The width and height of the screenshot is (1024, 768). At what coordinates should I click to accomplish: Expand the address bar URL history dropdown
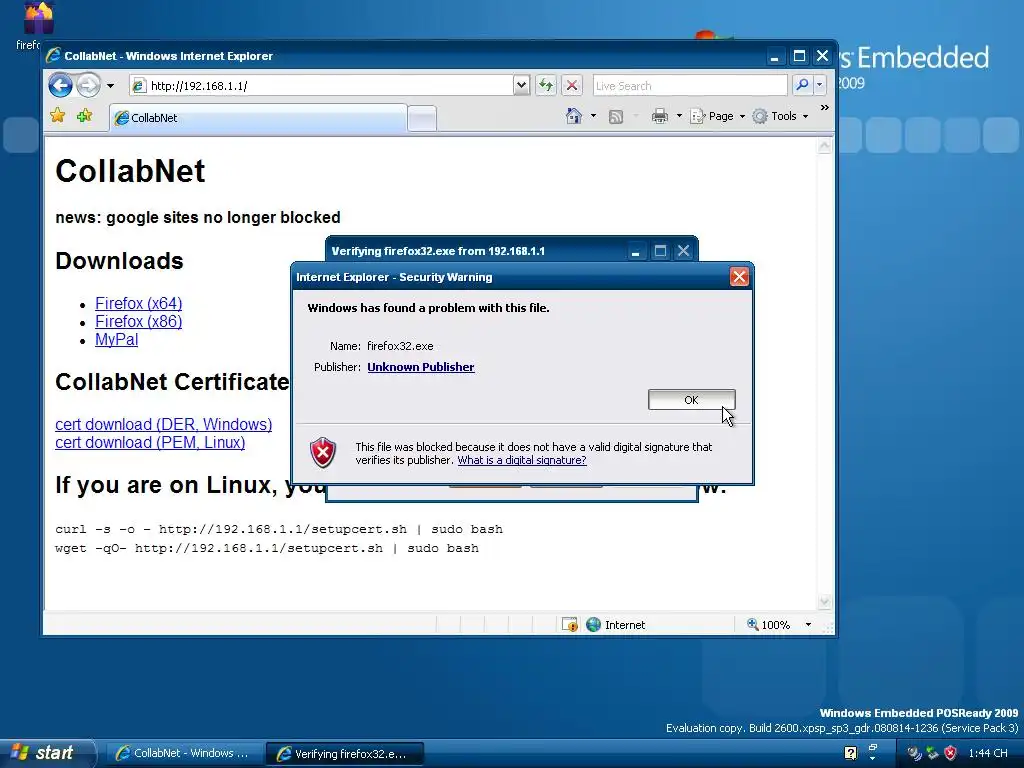[521, 86]
